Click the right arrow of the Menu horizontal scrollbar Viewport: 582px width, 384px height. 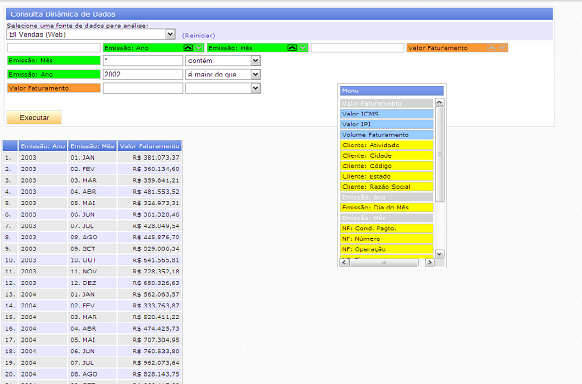point(429,262)
